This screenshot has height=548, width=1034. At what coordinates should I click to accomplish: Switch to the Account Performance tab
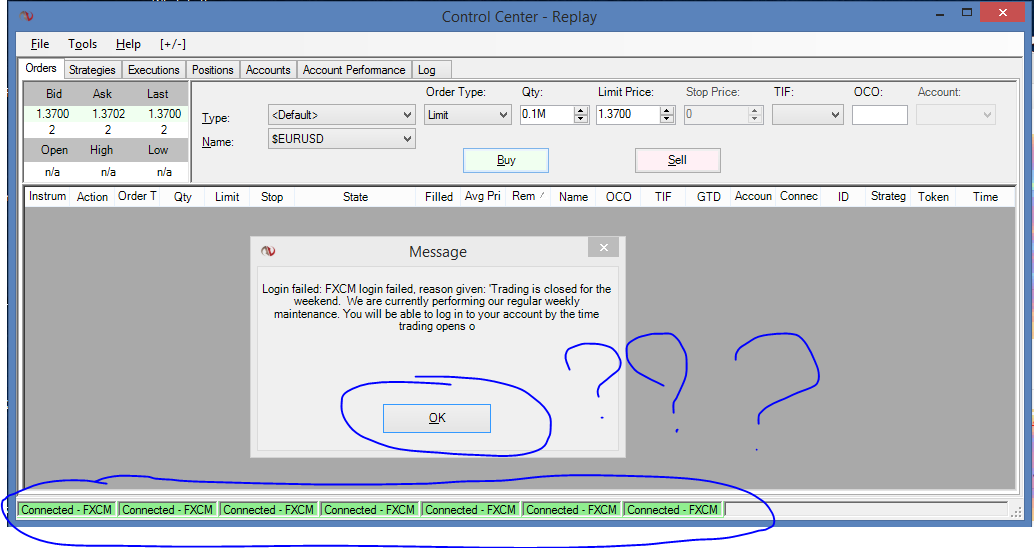click(354, 70)
